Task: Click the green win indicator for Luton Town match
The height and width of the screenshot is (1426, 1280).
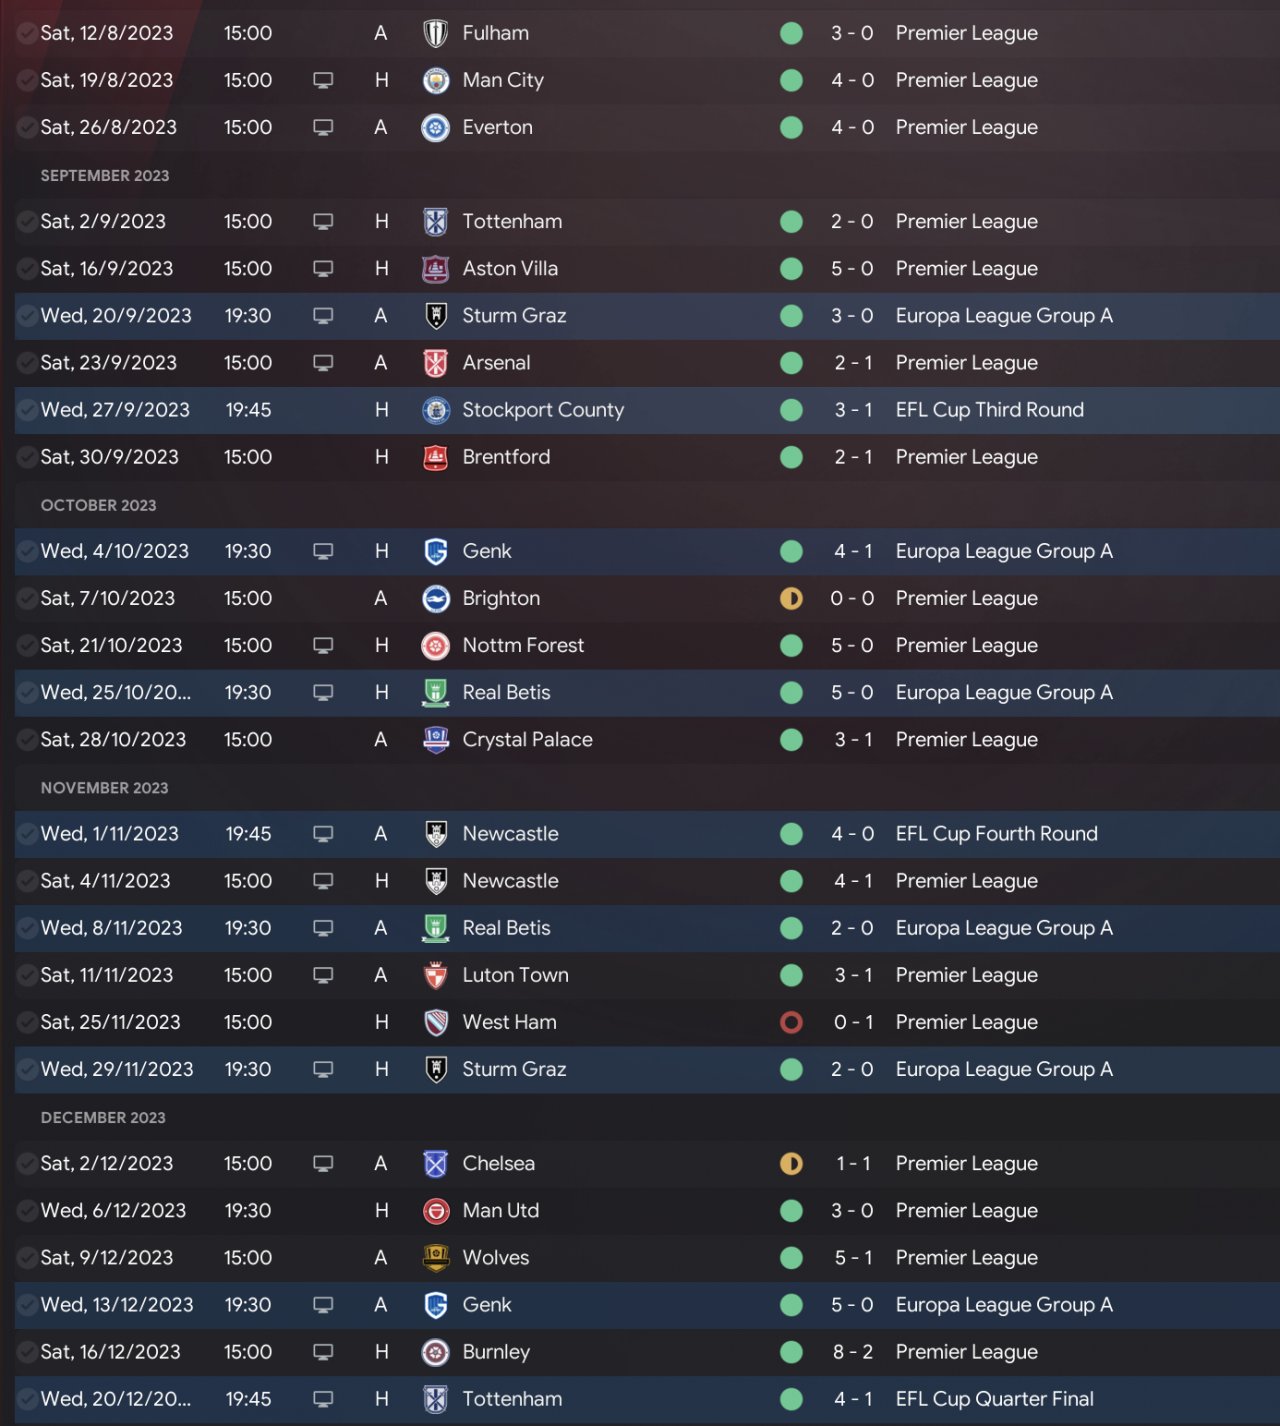Action: (x=791, y=975)
